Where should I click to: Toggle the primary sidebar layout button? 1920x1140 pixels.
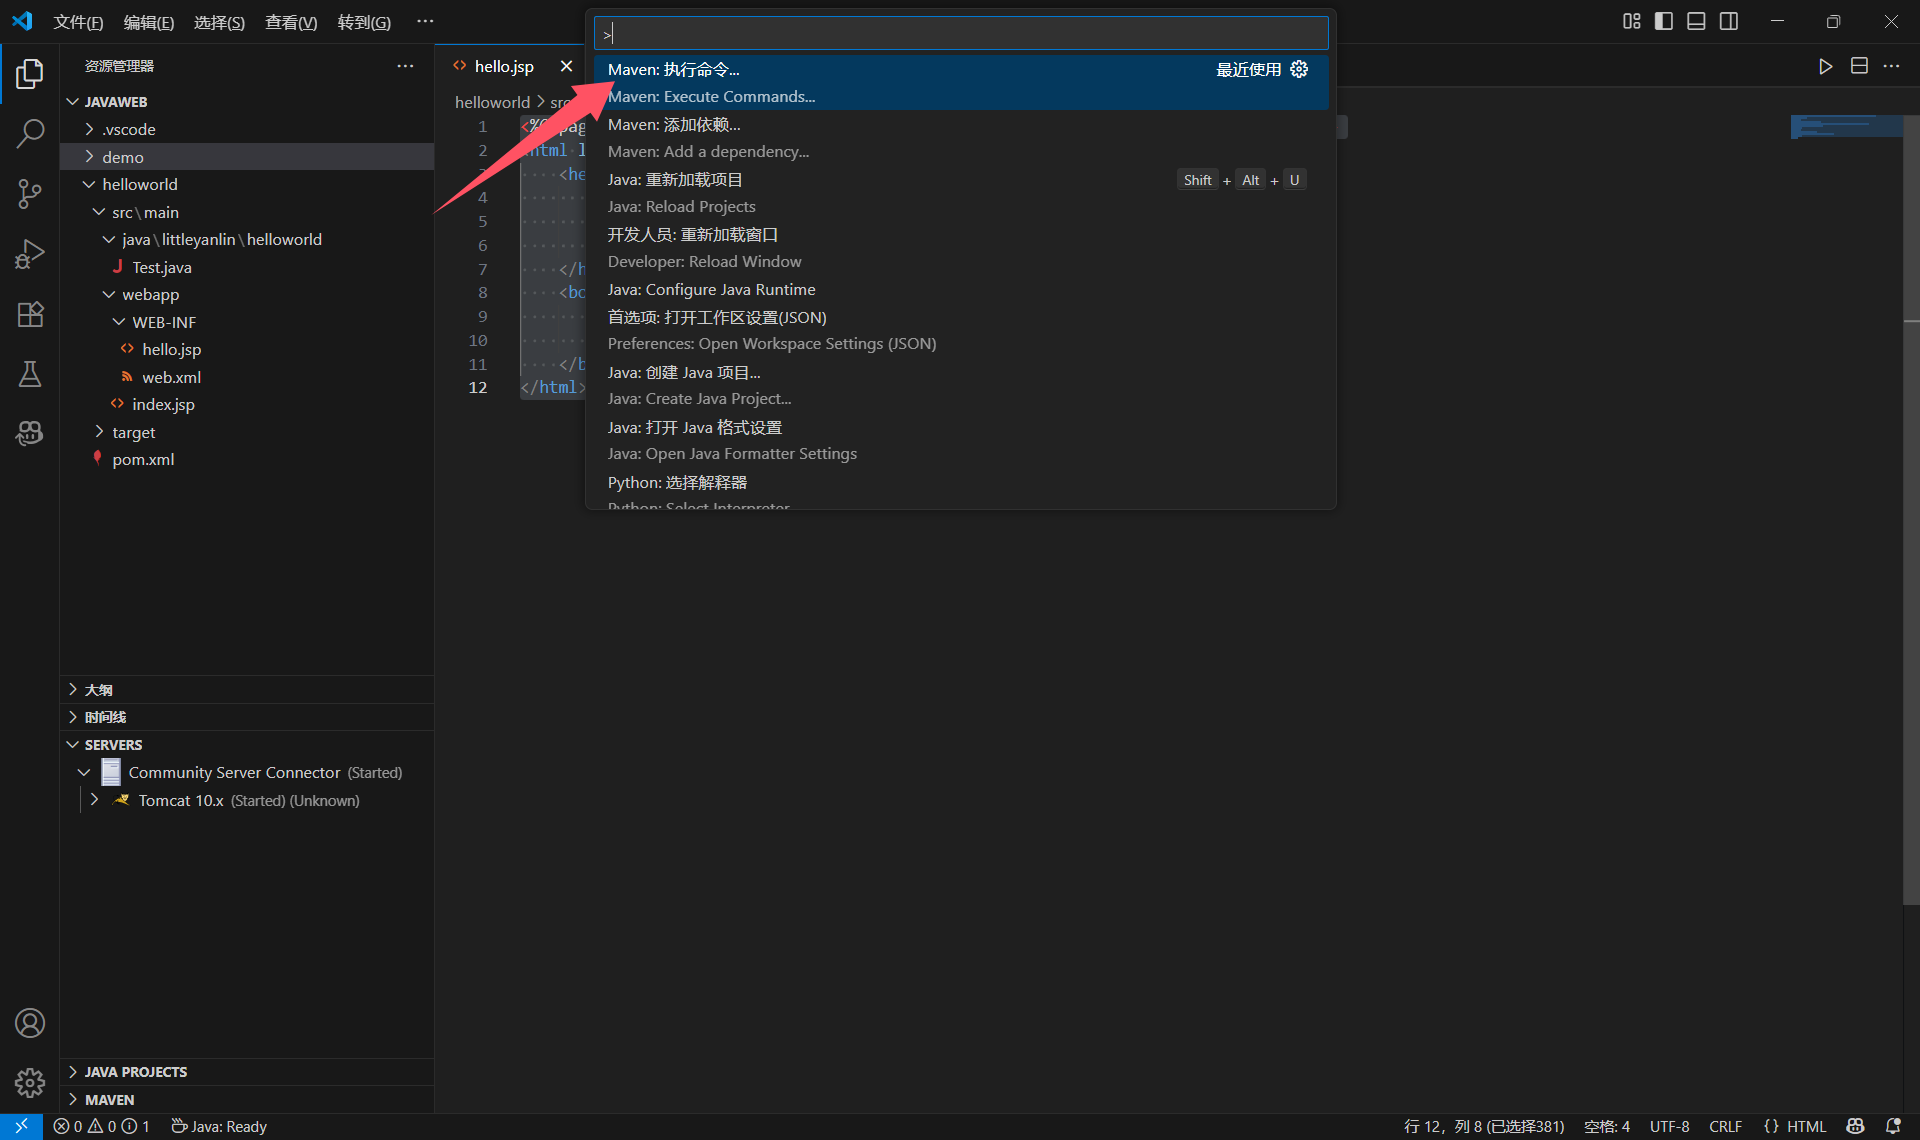tap(1664, 21)
